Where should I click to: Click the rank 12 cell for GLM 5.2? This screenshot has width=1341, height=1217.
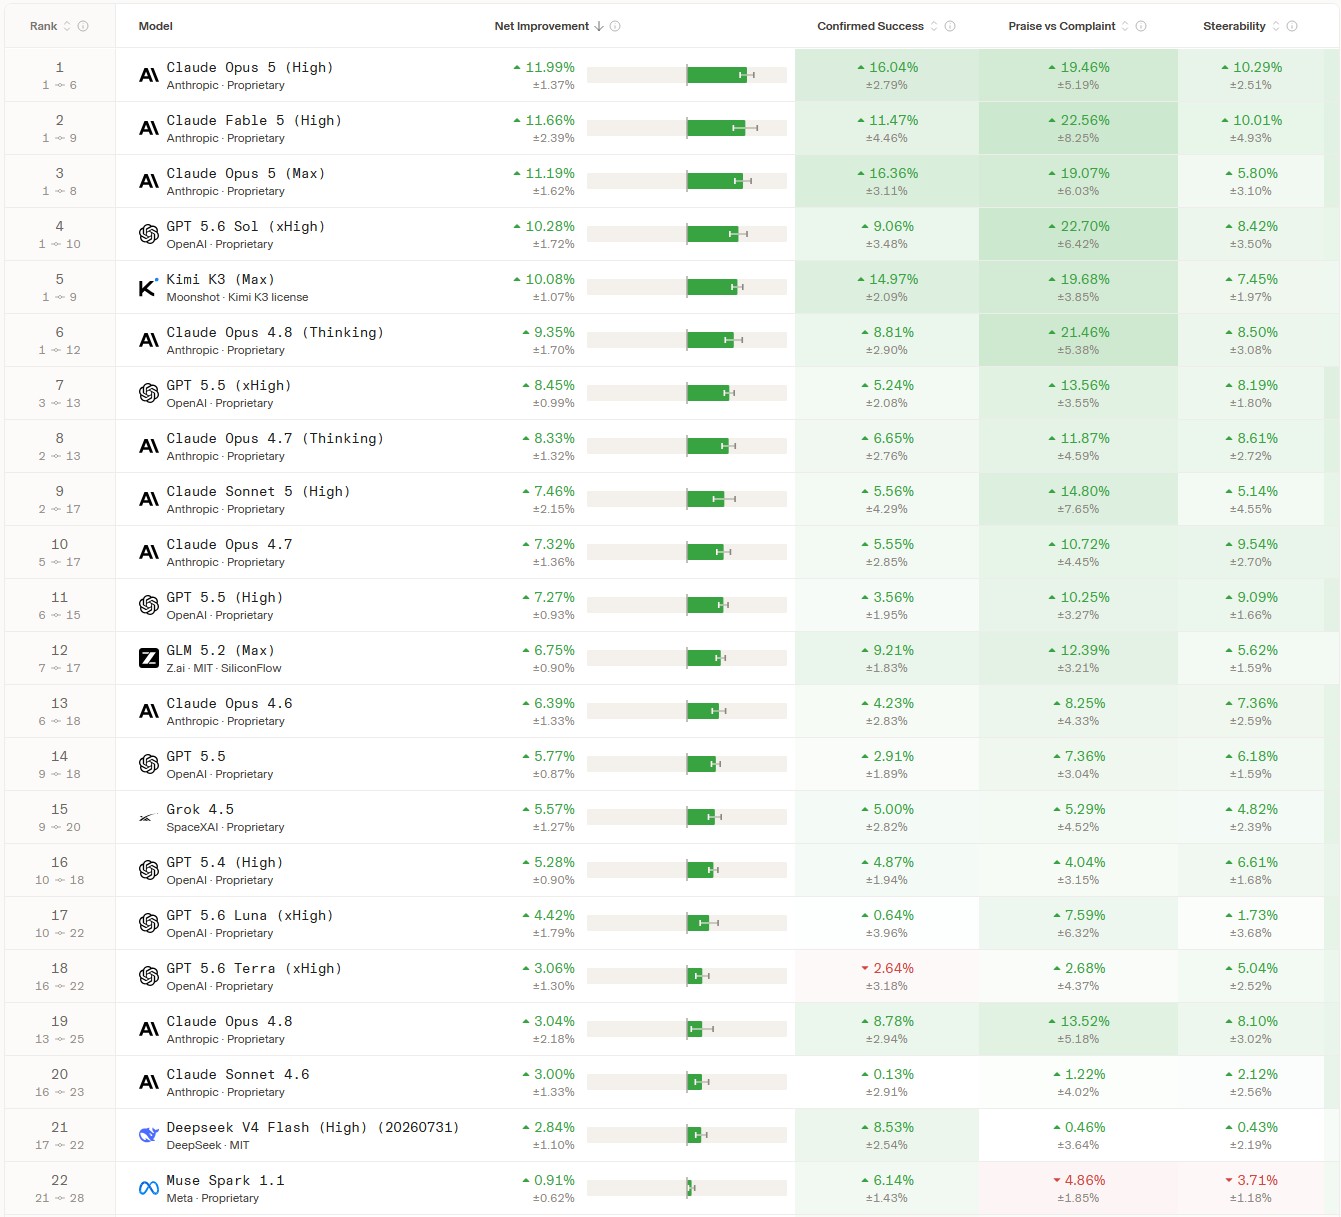click(60, 658)
